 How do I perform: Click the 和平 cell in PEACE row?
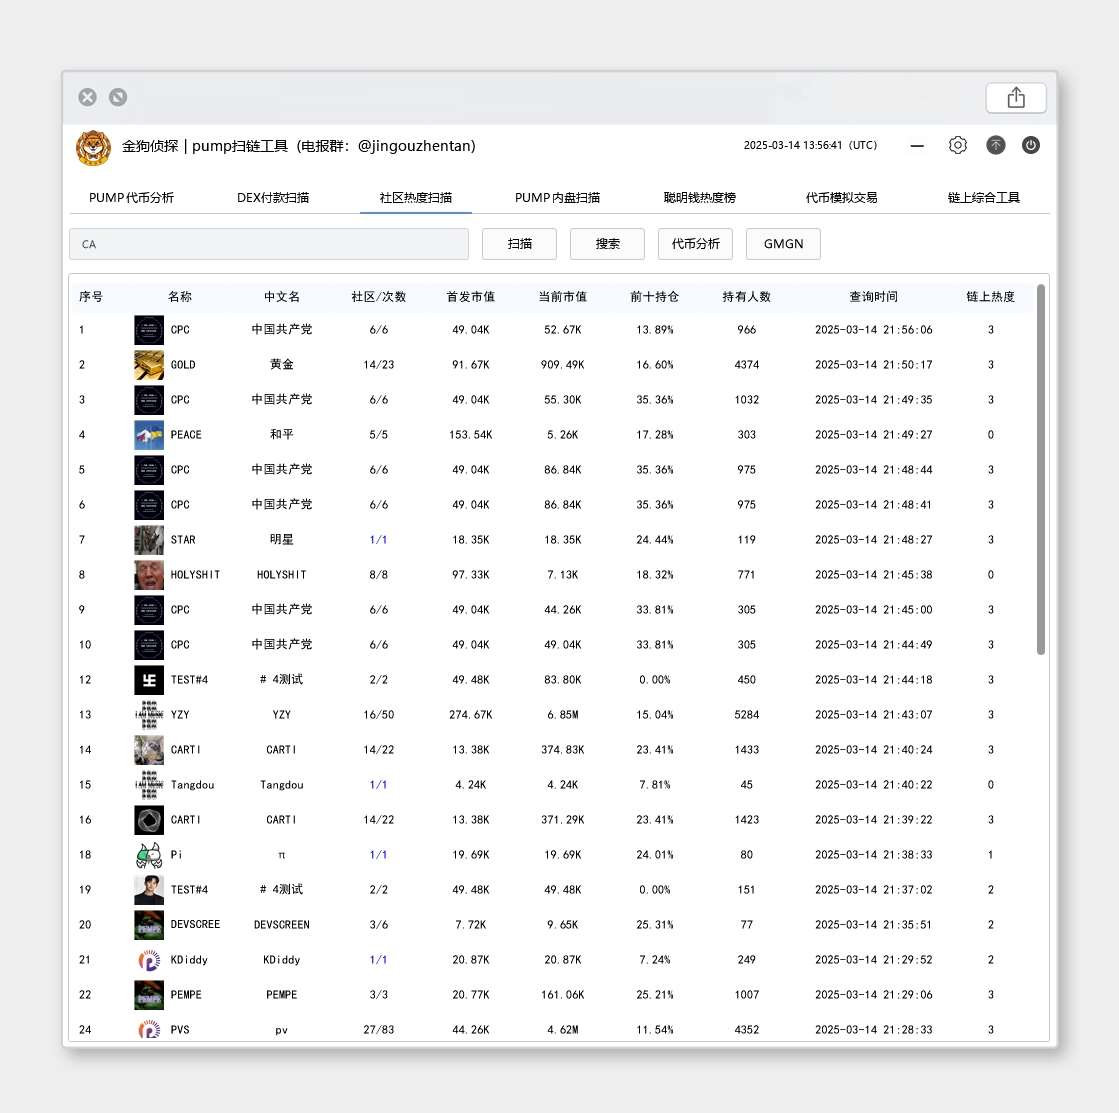282,434
